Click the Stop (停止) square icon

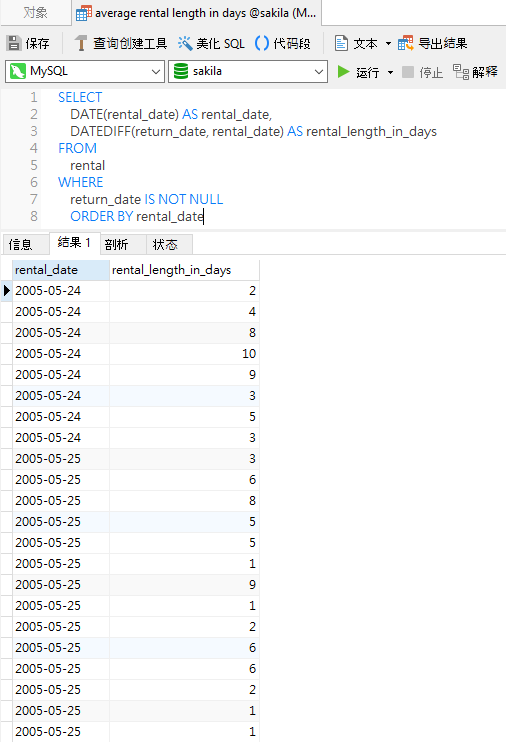pyautogui.click(x=408, y=72)
